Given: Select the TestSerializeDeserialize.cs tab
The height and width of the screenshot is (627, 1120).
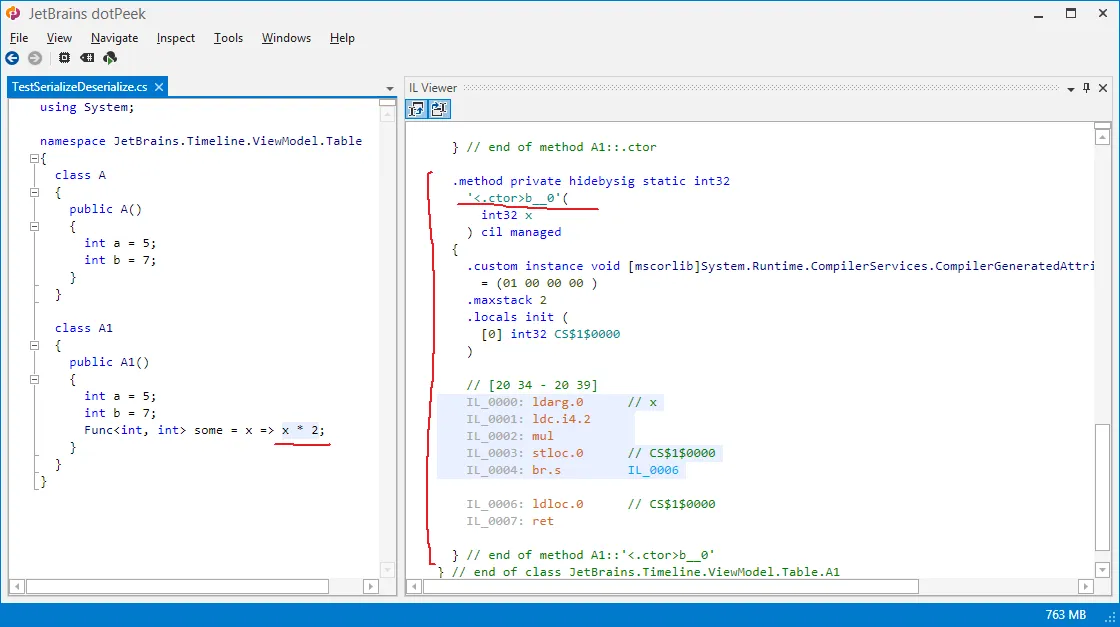Looking at the screenshot, I should 79,87.
